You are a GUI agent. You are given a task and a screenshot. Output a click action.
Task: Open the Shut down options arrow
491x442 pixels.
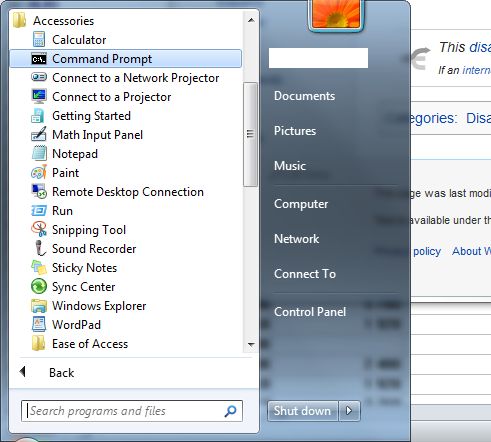point(349,411)
